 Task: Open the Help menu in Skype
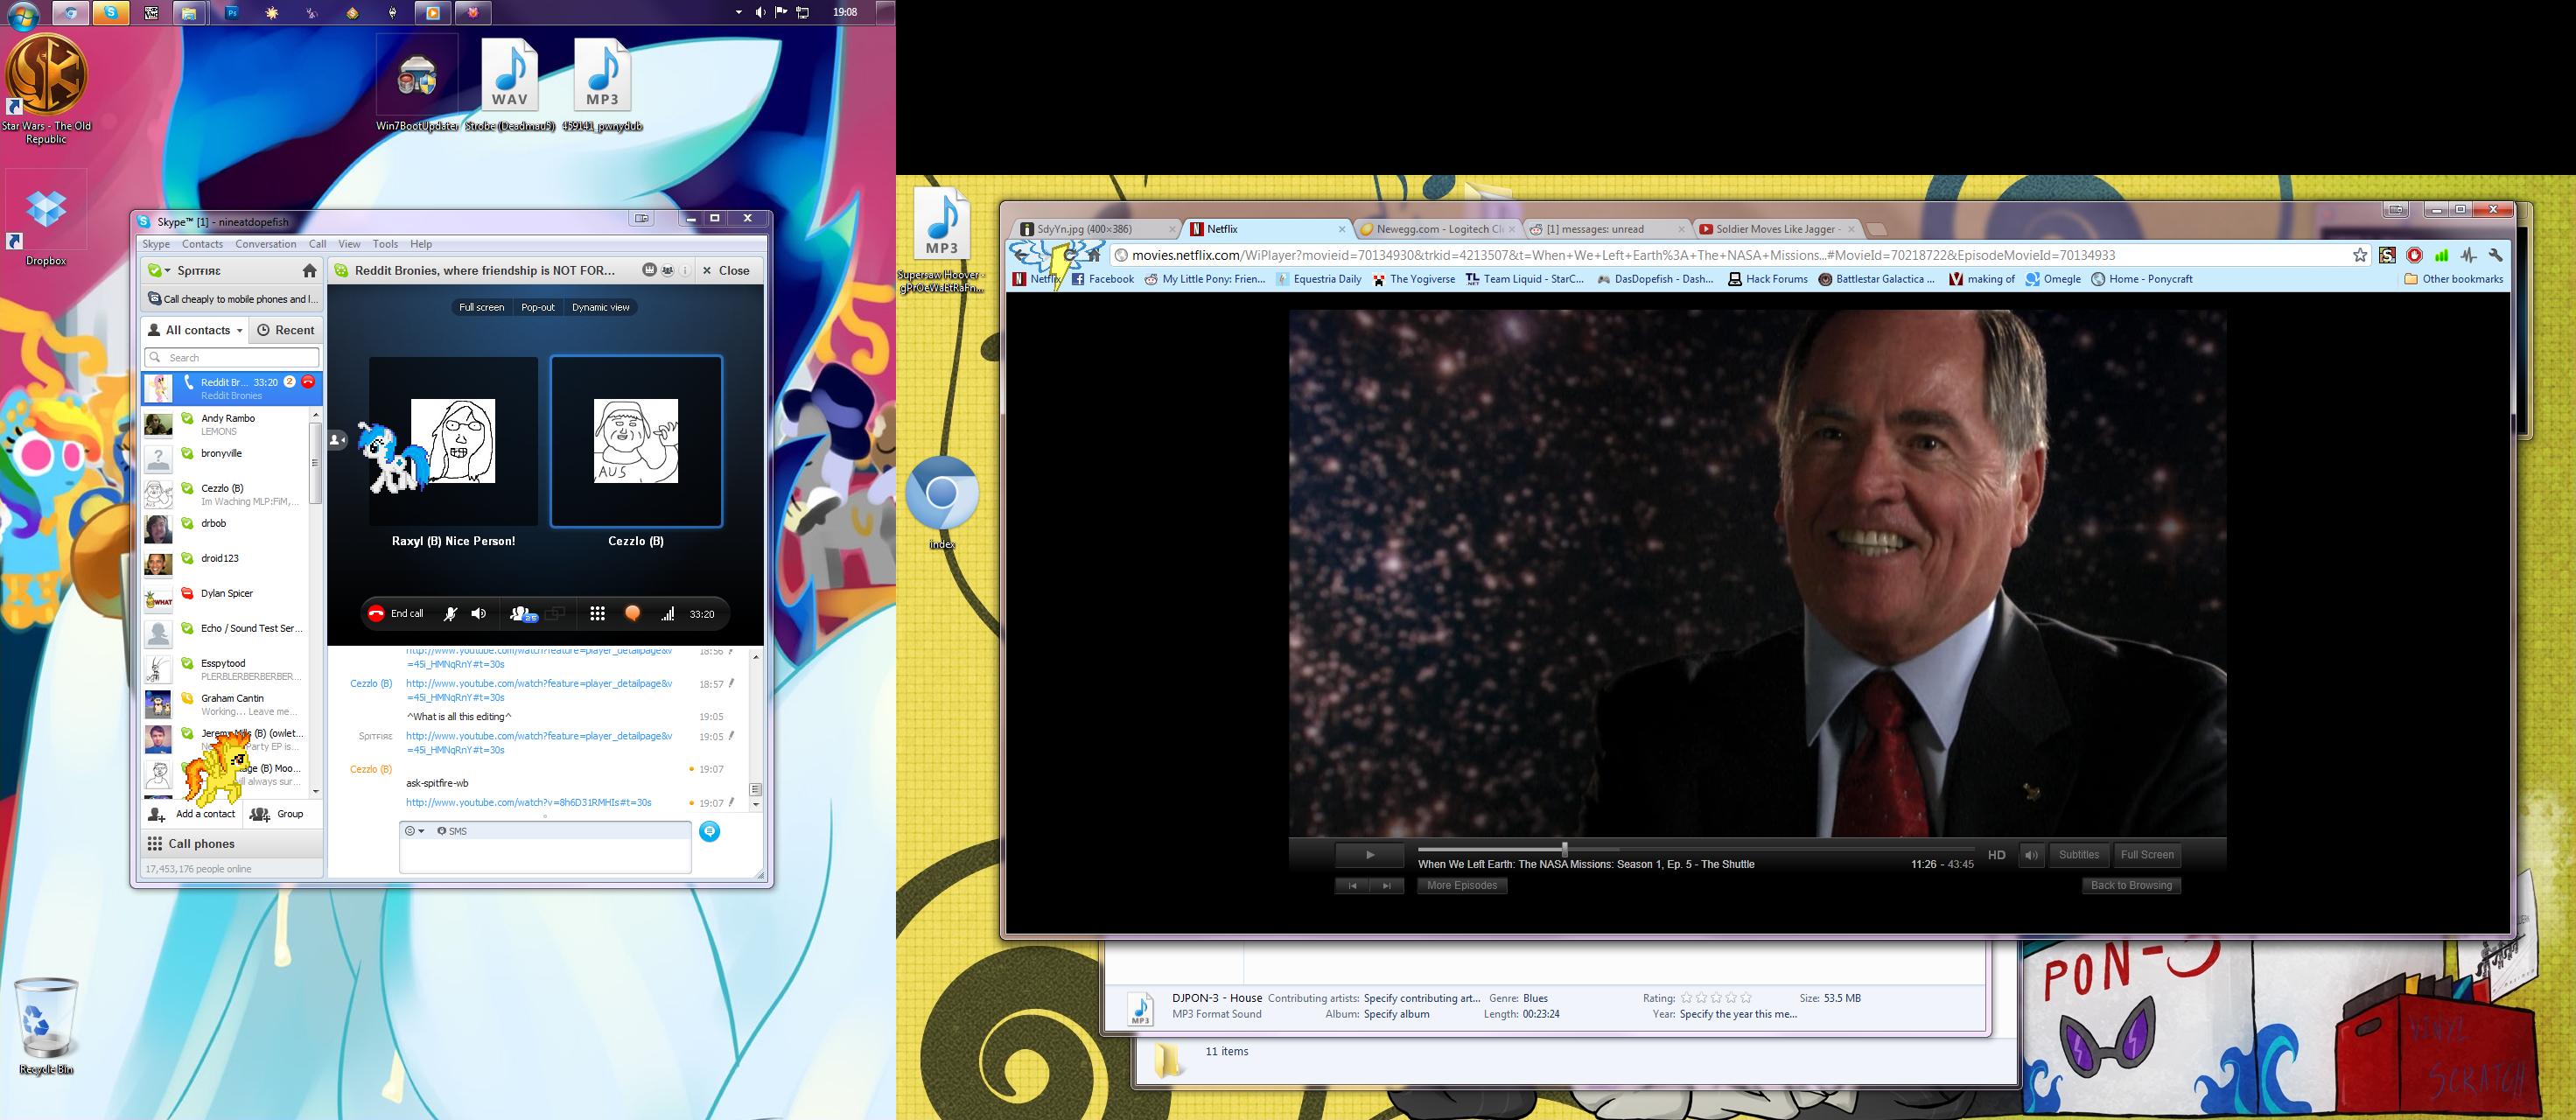point(421,244)
